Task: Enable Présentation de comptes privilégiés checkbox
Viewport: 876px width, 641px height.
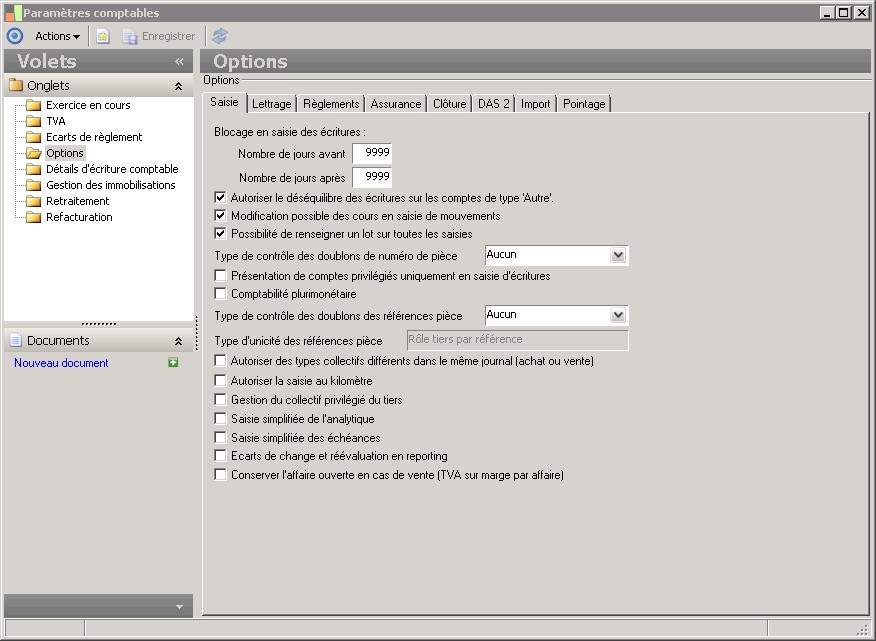Action: pos(221,276)
